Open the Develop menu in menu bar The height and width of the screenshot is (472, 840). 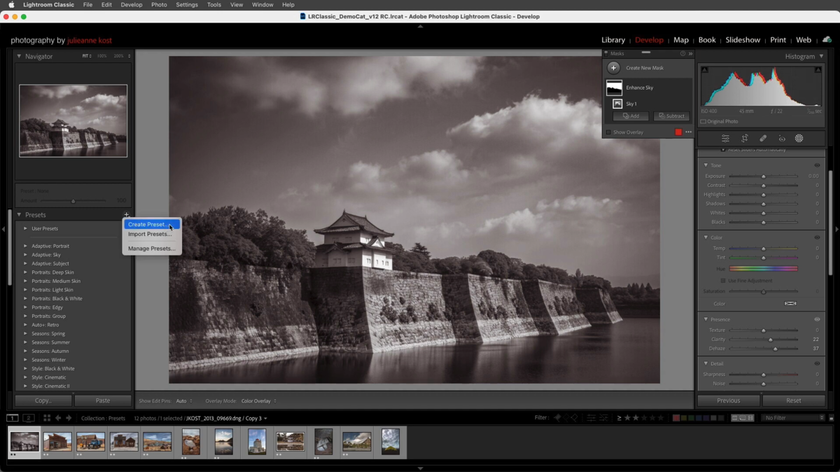131,5
